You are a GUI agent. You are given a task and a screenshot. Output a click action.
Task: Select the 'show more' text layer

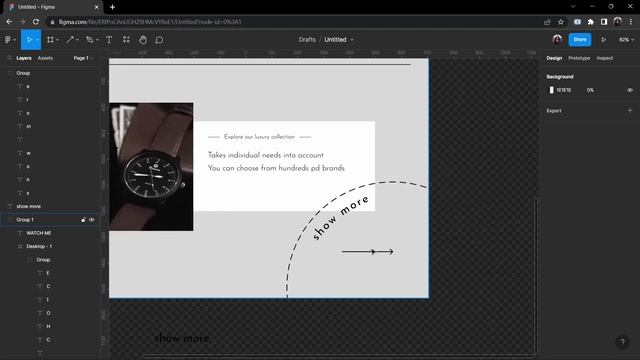click(x=50, y=206)
